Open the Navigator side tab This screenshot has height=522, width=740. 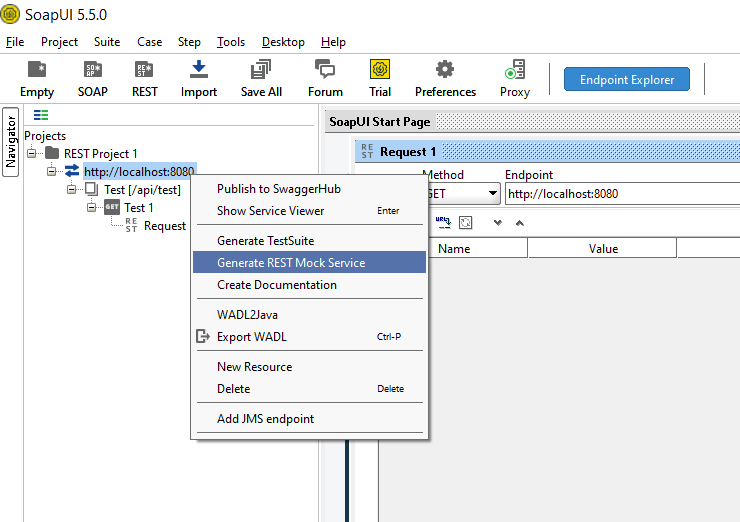point(11,146)
